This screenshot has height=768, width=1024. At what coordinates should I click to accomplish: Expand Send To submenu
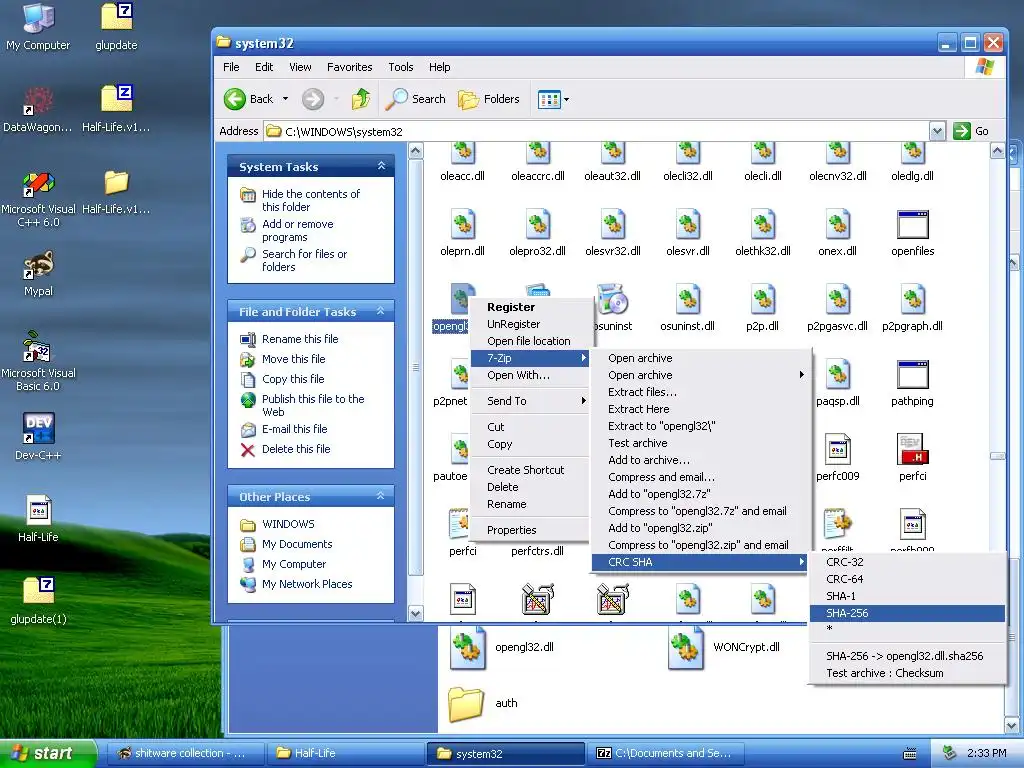point(530,401)
